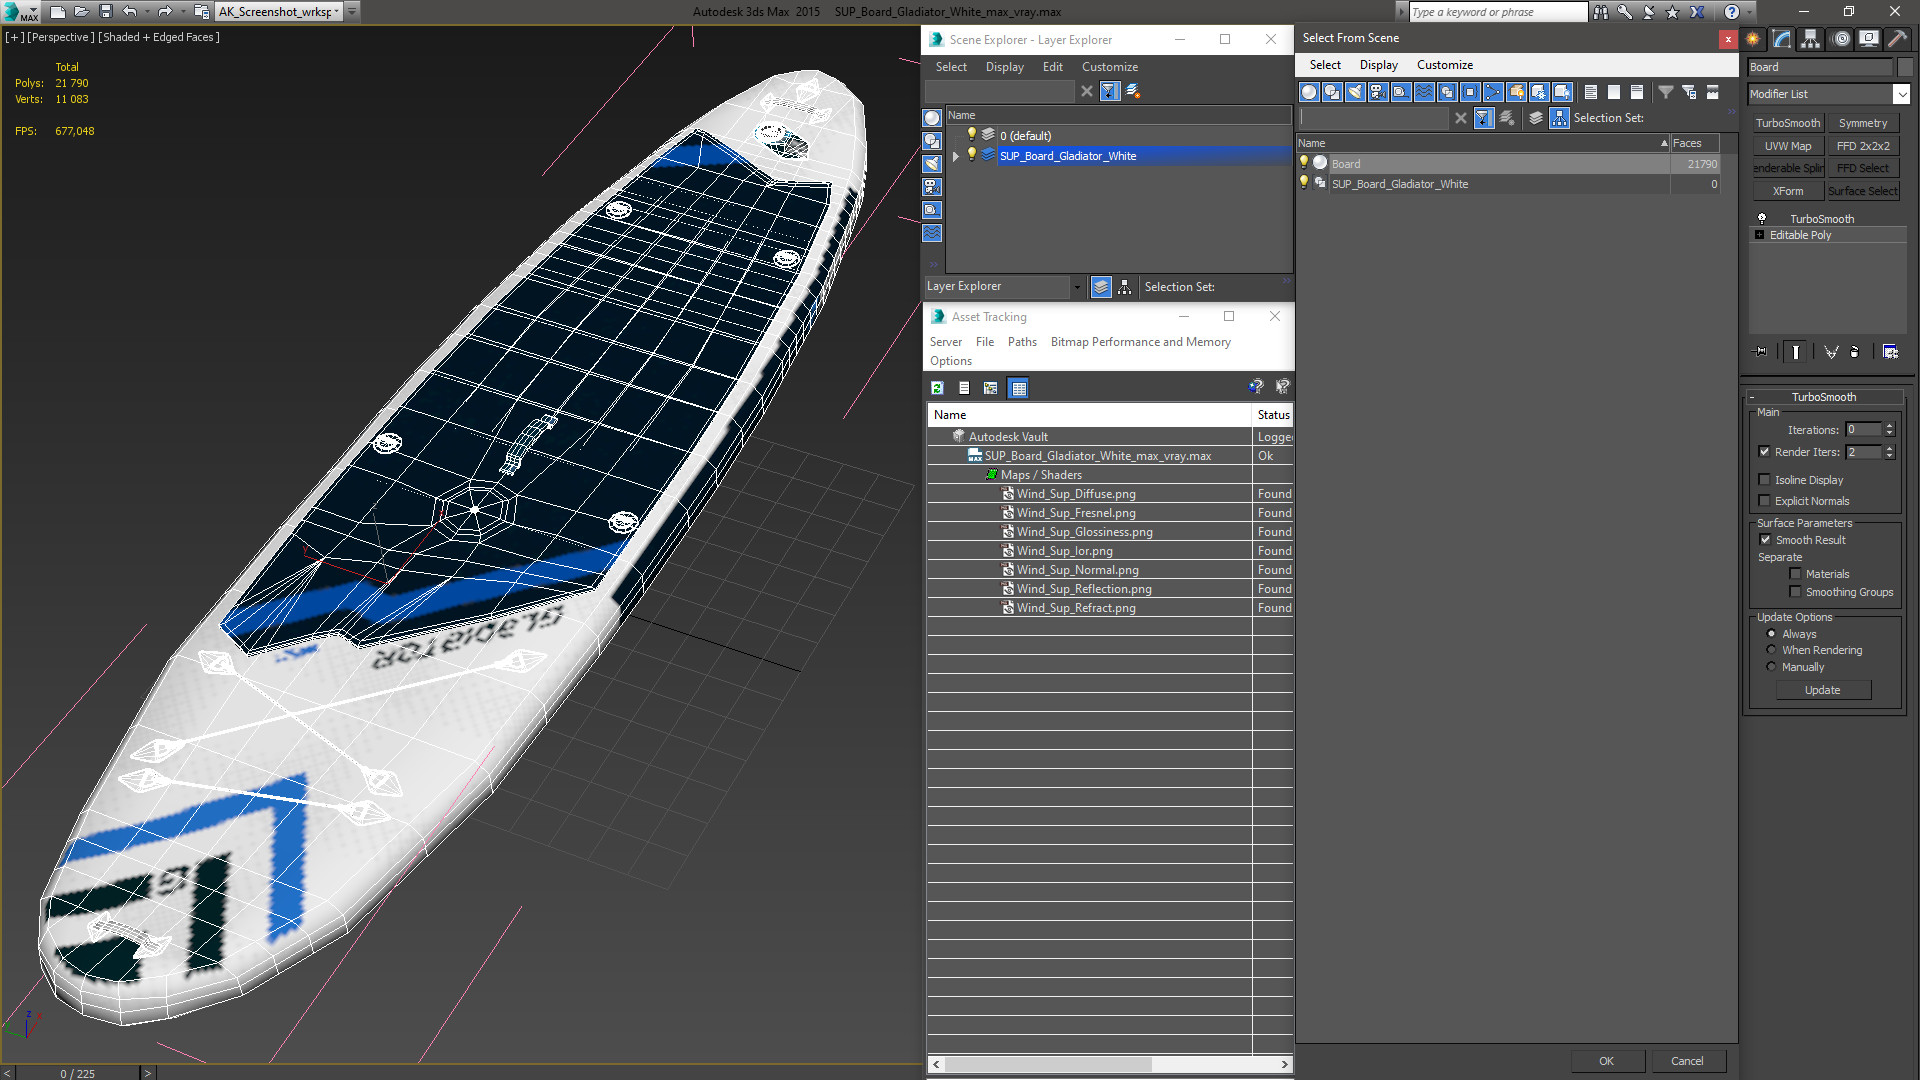Click Configure Modifier Sets icon
The width and height of the screenshot is (1920, 1080).
click(1890, 352)
